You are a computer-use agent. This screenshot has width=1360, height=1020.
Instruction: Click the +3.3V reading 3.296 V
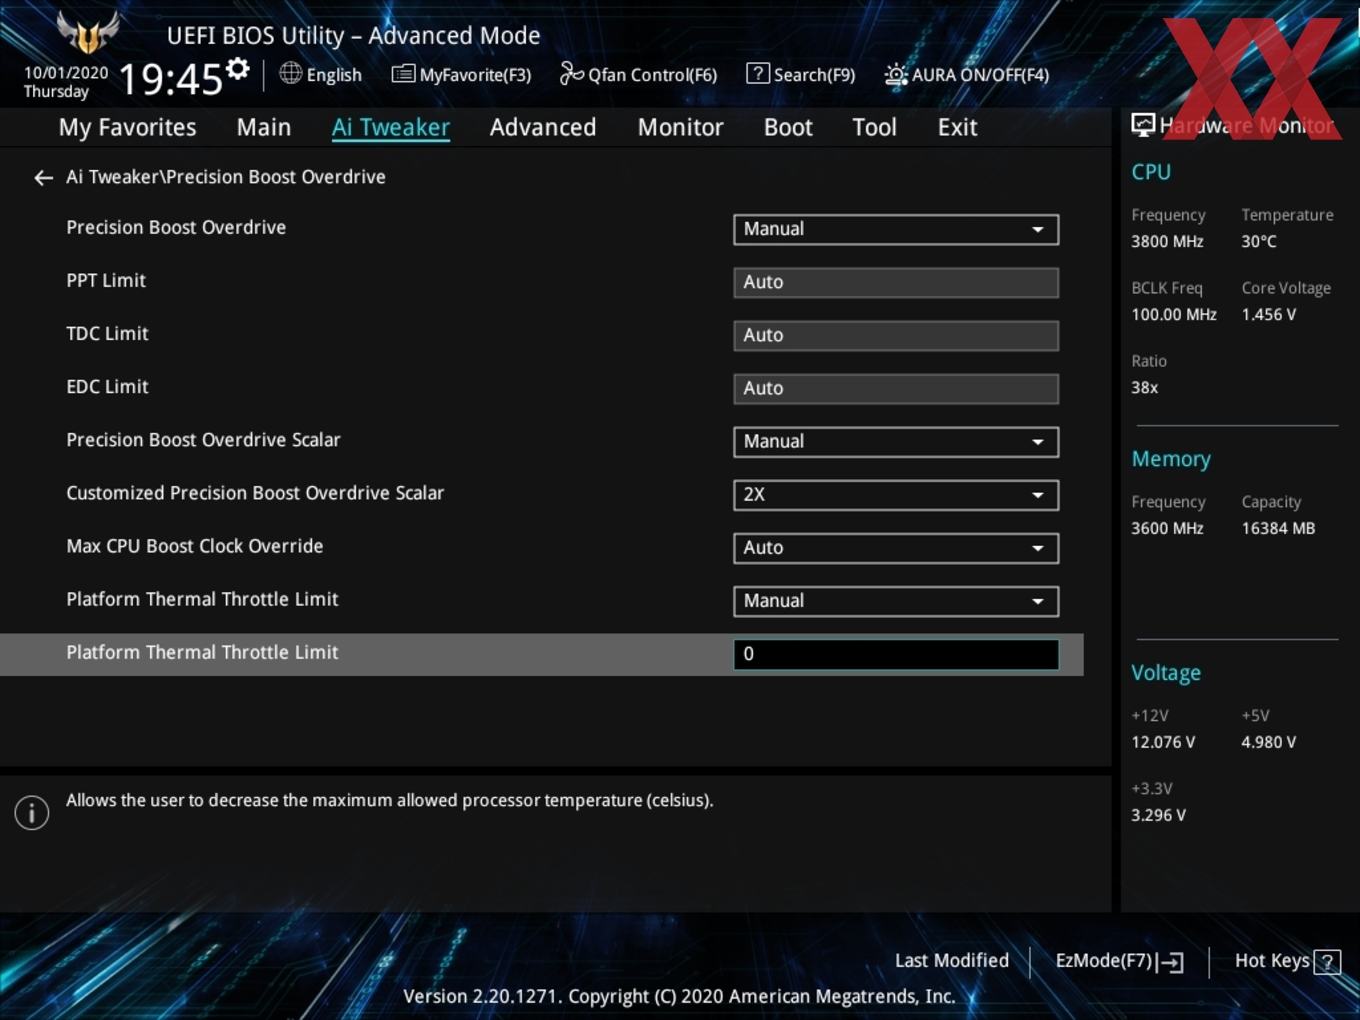tap(1158, 815)
